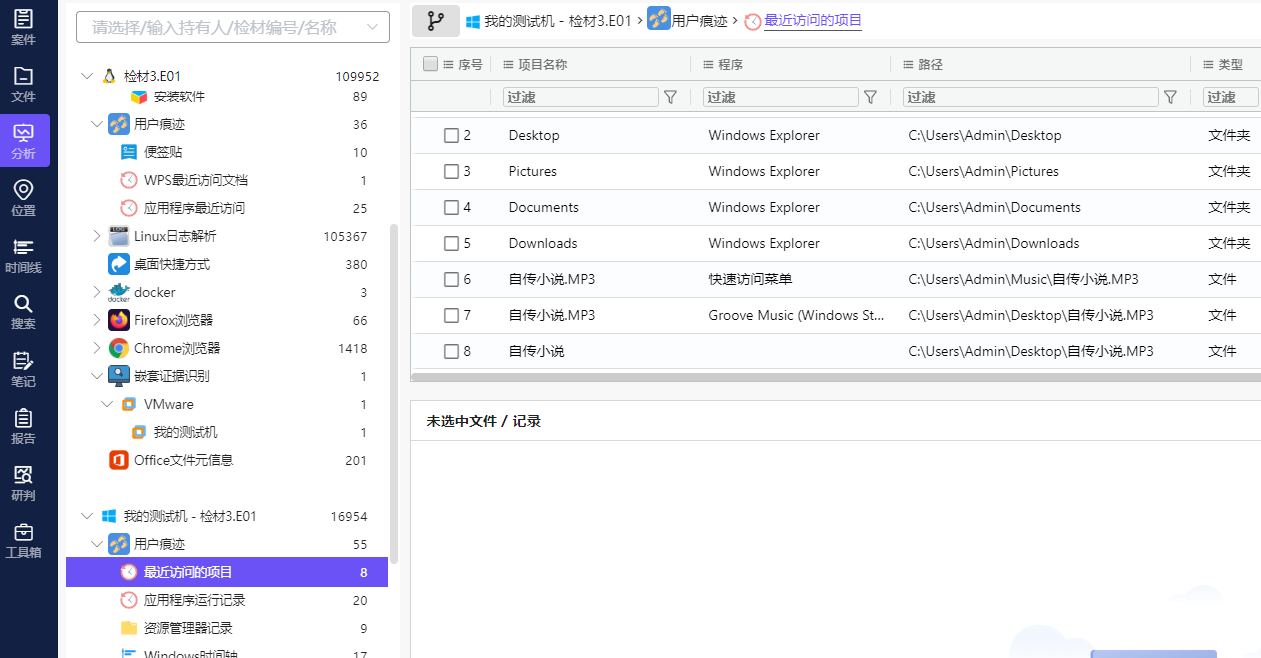Open the 文件 (Files) sidebar icon
This screenshot has height=658, width=1261.
coord(23,84)
